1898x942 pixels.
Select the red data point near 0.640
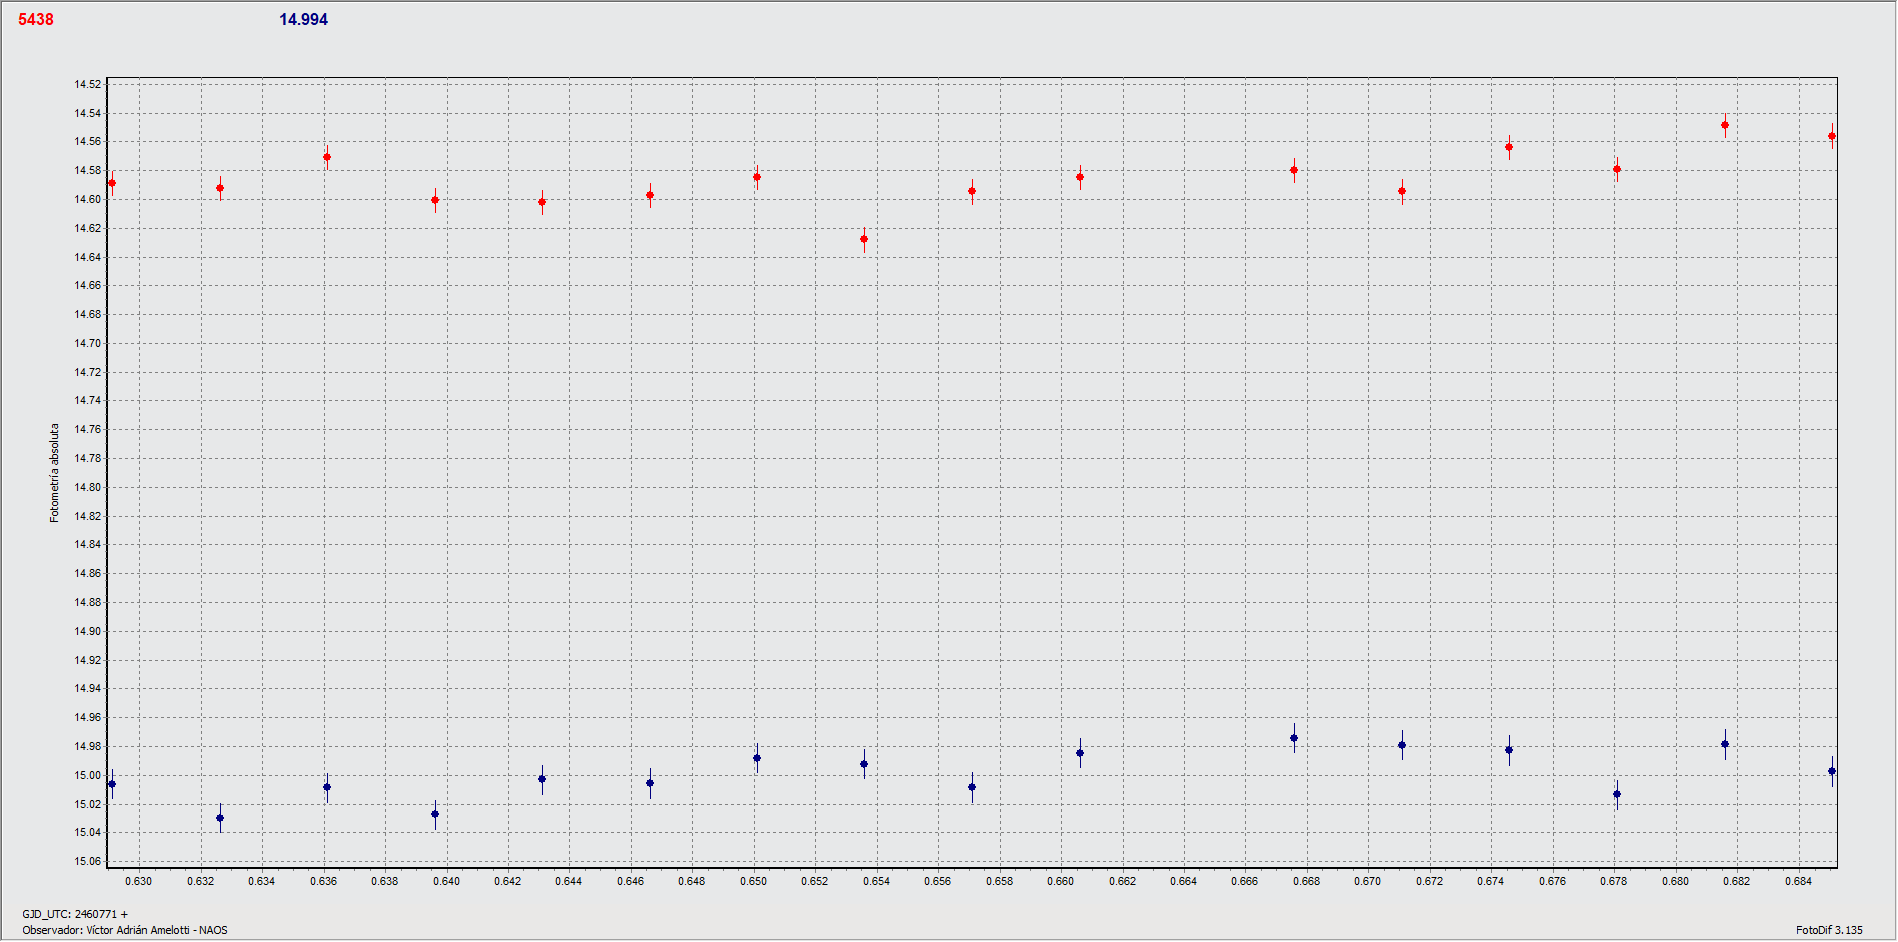[x=435, y=200]
